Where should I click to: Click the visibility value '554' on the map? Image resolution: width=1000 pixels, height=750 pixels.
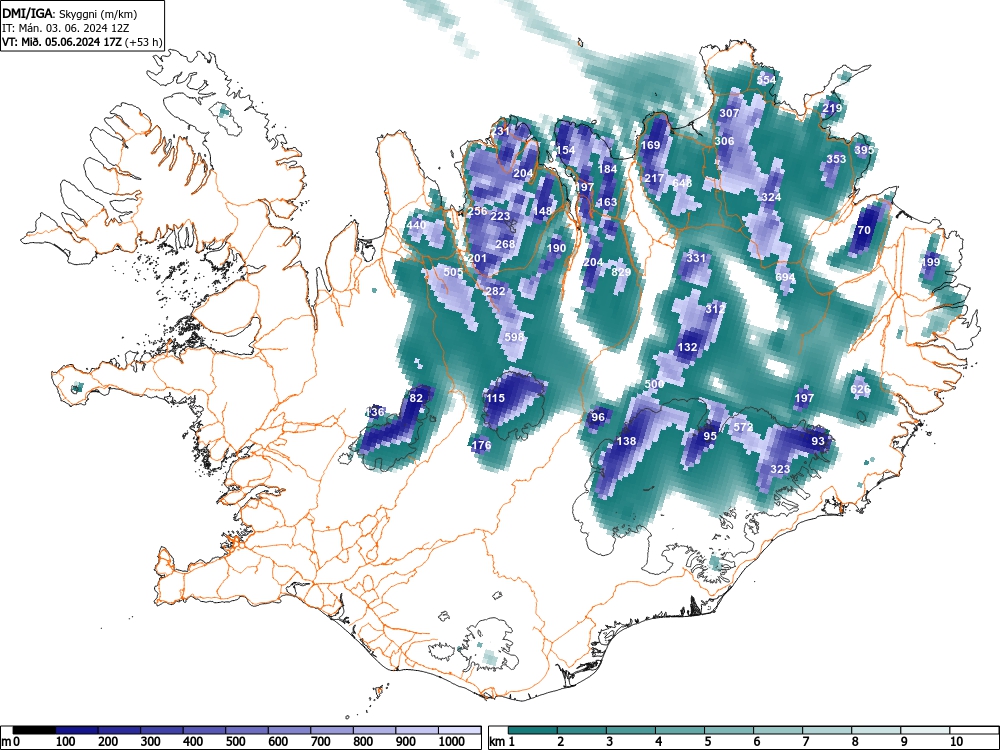click(767, 80)
